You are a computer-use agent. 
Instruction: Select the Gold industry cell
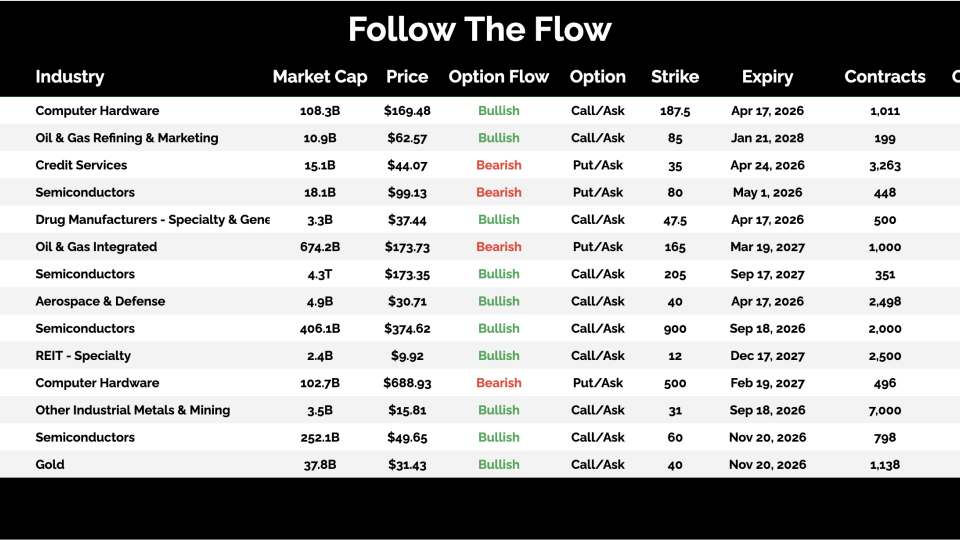[x=50, y=464]
